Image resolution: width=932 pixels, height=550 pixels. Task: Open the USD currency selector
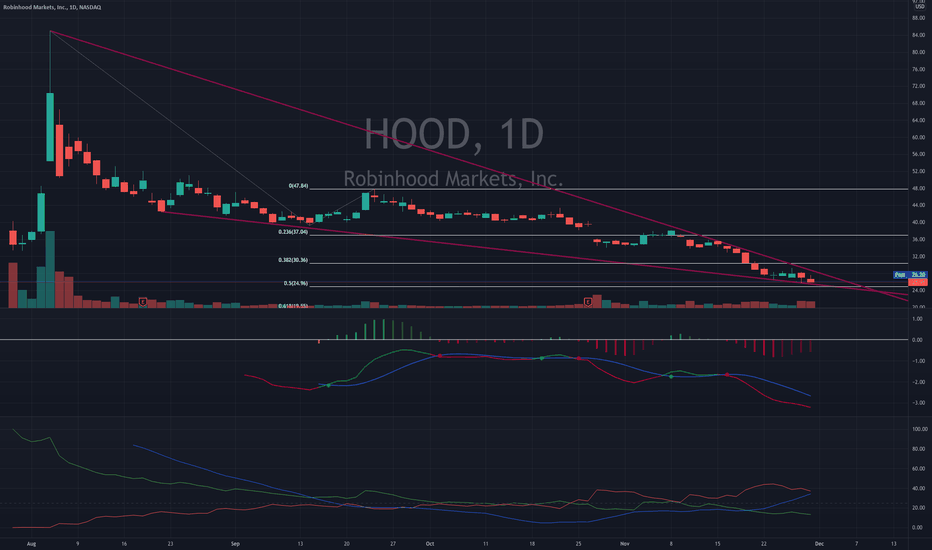[x=920, y=7]
